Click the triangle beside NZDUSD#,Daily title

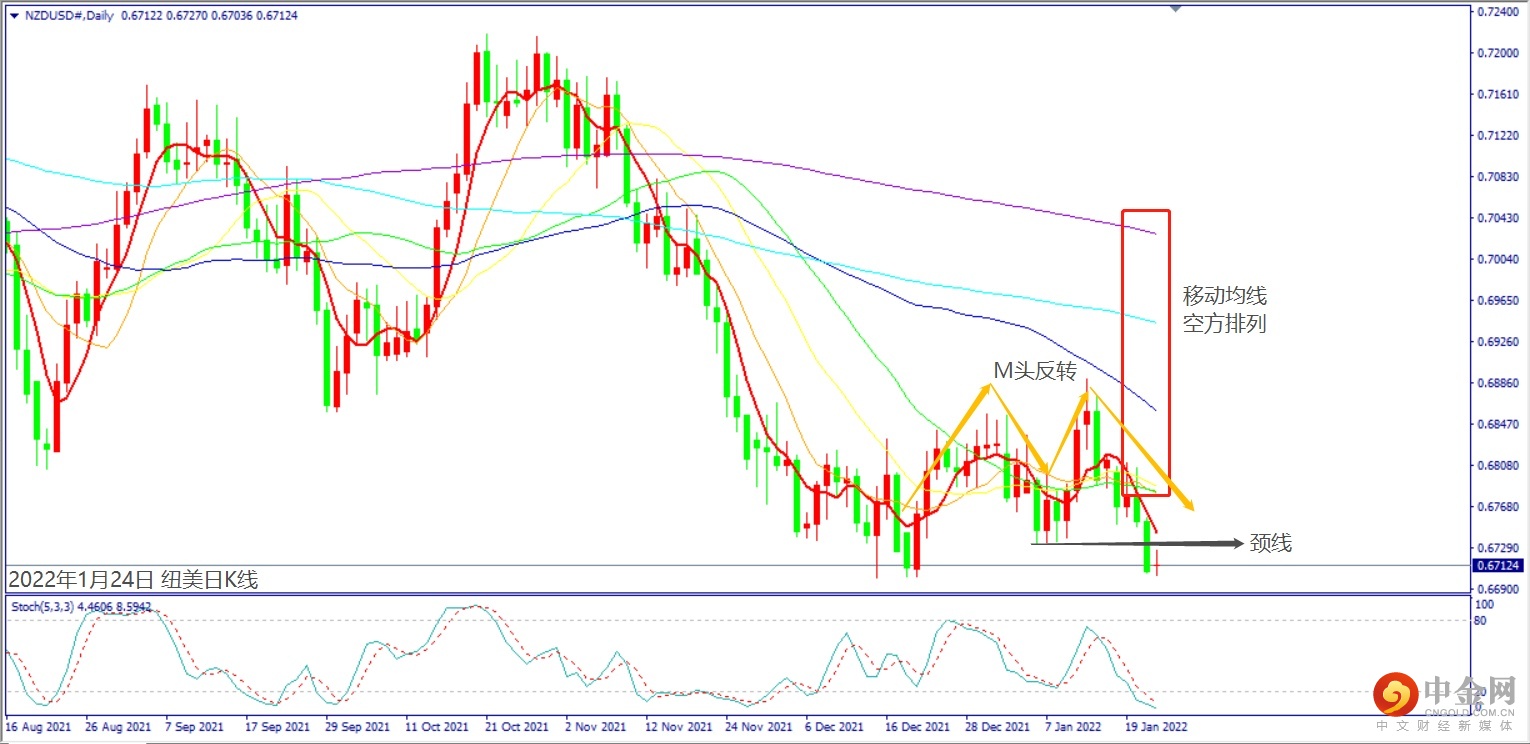click(13, 16)
